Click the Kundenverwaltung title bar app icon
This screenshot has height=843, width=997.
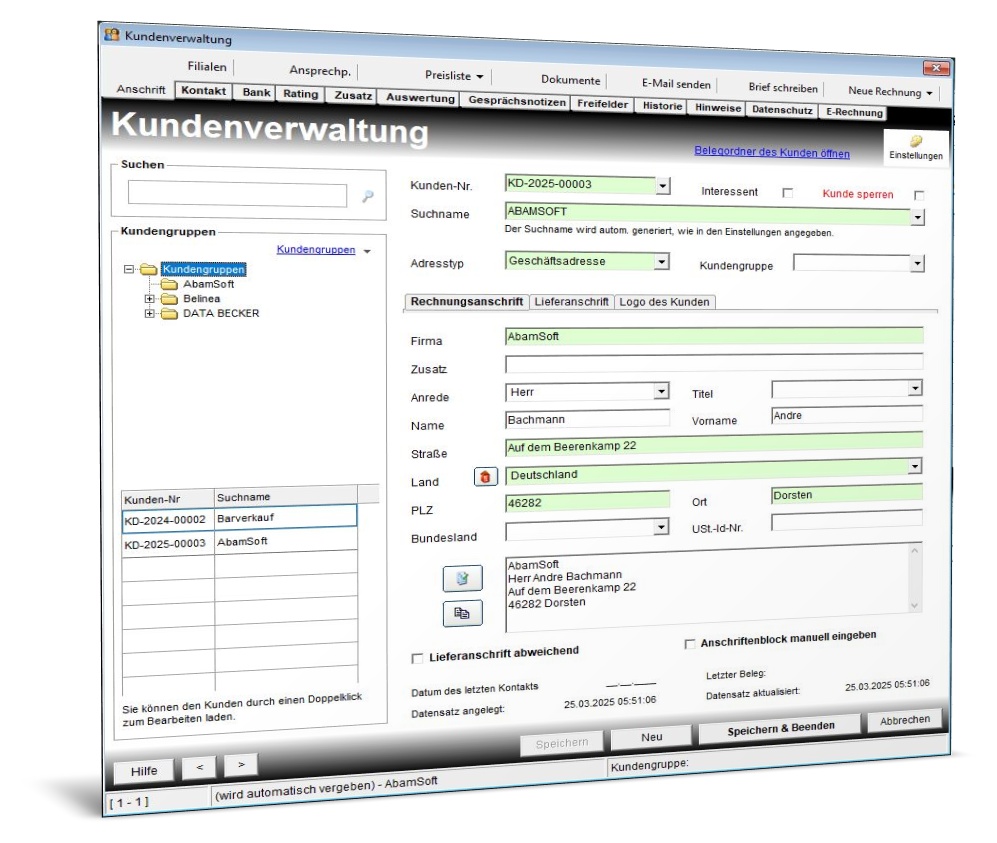click(x=112, y=34)
